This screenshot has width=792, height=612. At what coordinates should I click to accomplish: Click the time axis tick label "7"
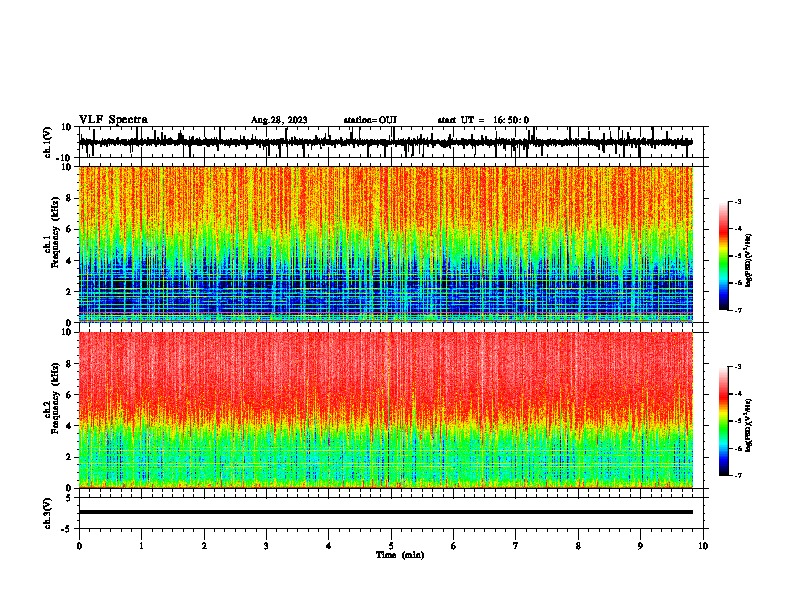(516, 546)
